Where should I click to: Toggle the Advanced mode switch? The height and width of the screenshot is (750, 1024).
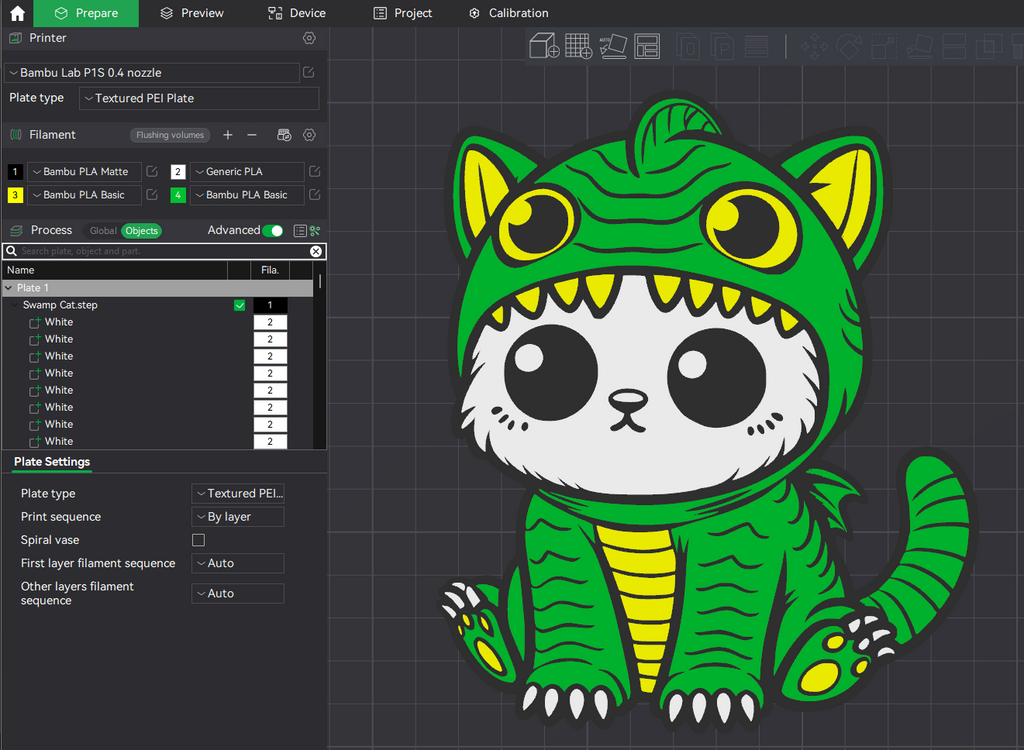273,231
